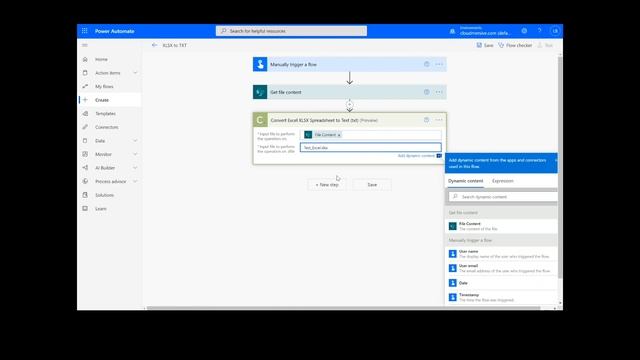640x360 pixels.
Task: Open settings gear in header
Action: [524, 31]
